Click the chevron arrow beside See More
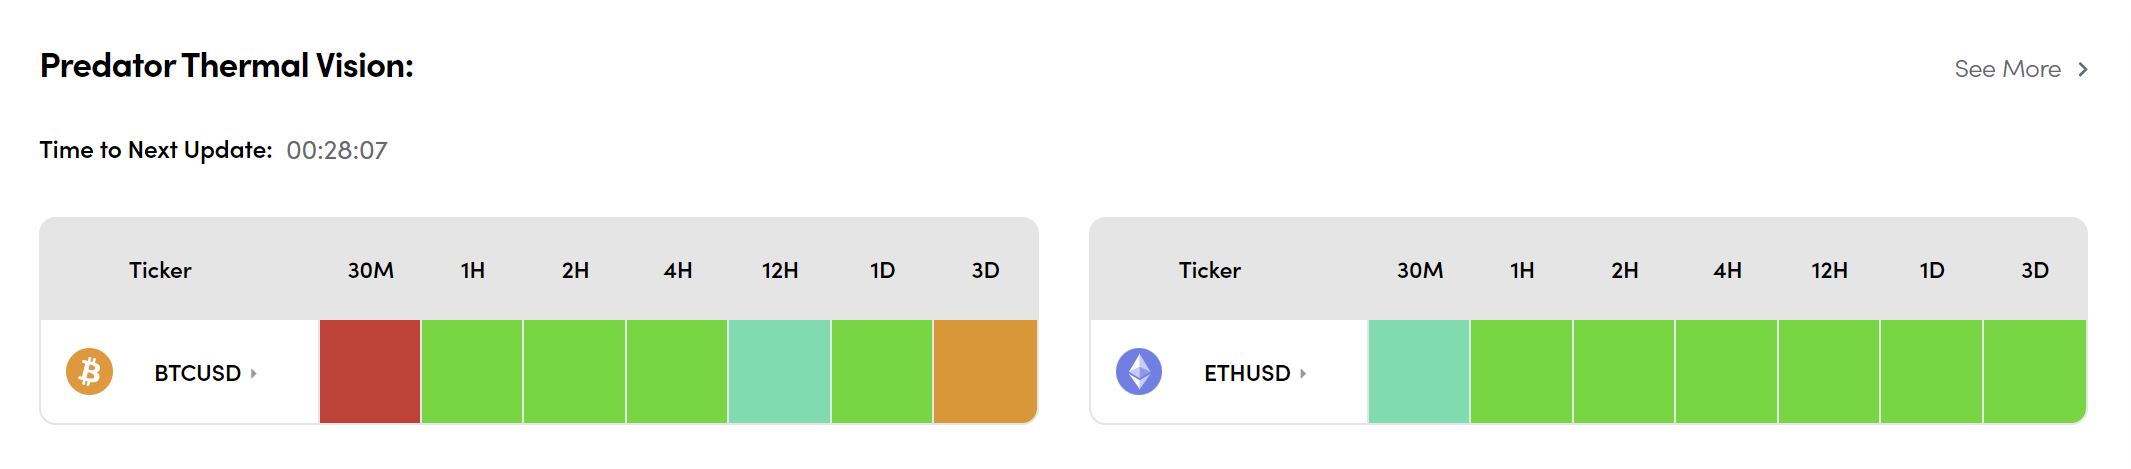2131x469 pixels. [2083, 69]
